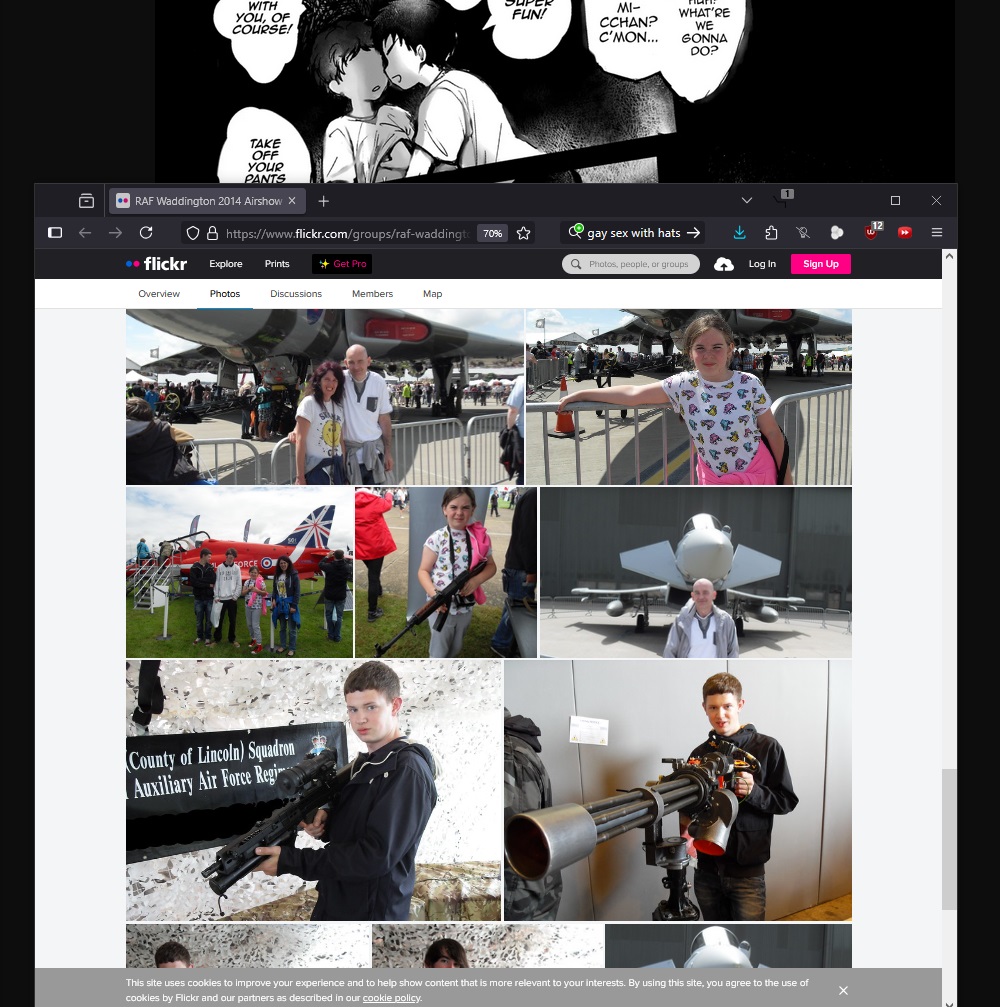Bookmark this page with star icon
The width and height of the screenshot is (1000, 1007).
[523, 233]
